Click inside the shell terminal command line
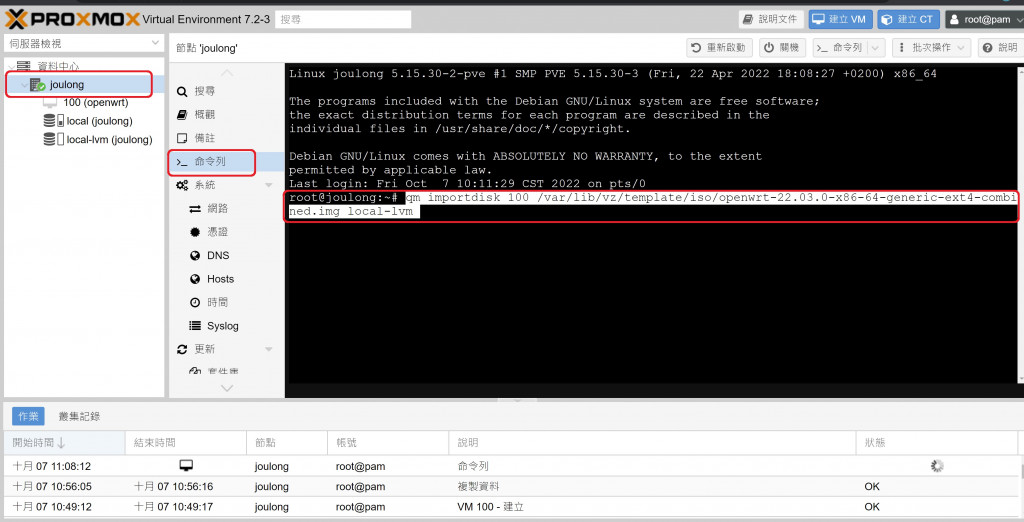This screenshot has width=1024, height=522. (652, 204)
